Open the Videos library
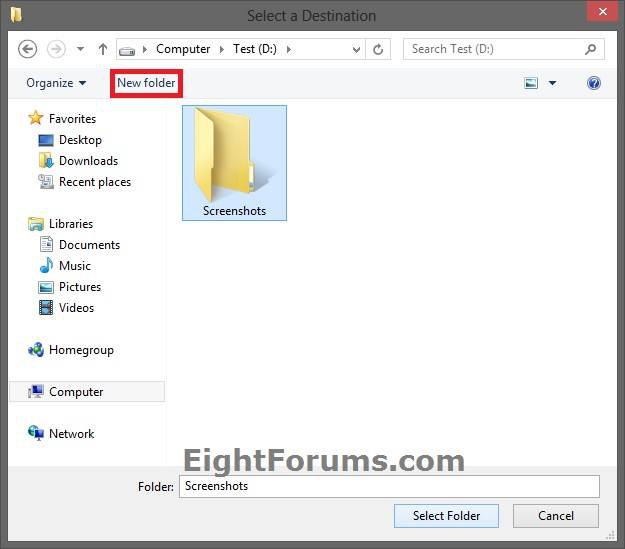 [76, 308]
